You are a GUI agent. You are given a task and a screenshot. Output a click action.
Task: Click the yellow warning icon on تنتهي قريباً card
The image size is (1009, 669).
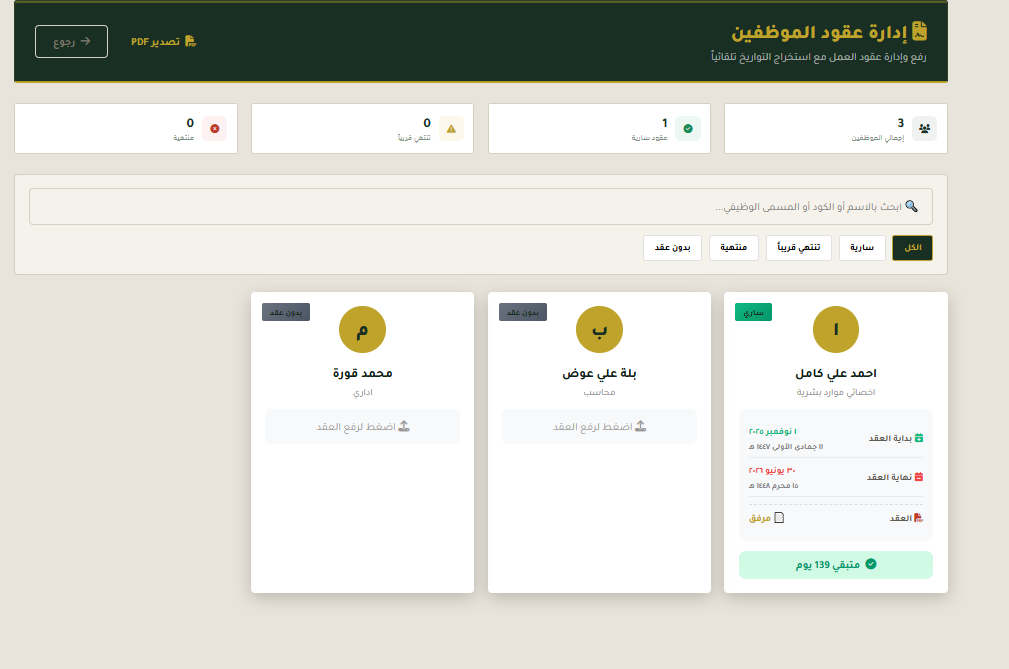451,127
